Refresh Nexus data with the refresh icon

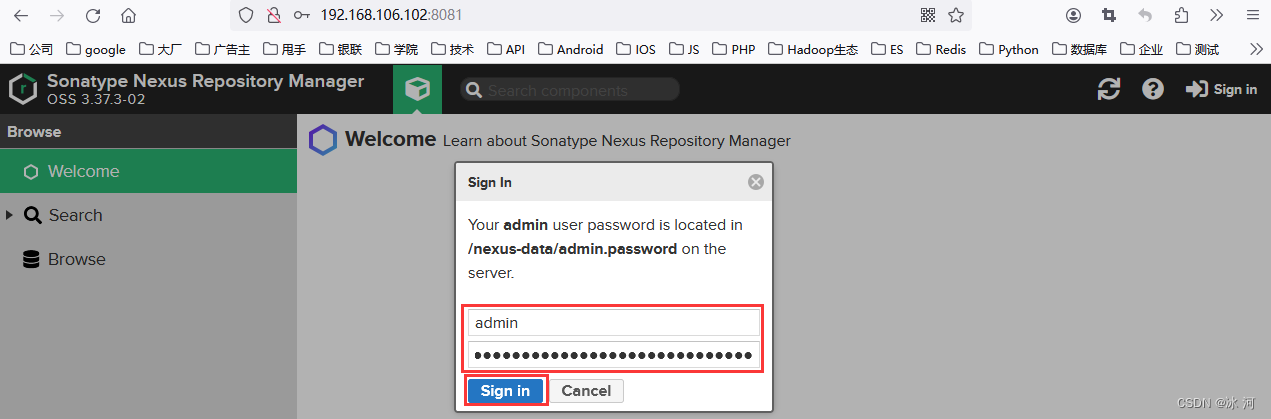[x=1109, y=89]
